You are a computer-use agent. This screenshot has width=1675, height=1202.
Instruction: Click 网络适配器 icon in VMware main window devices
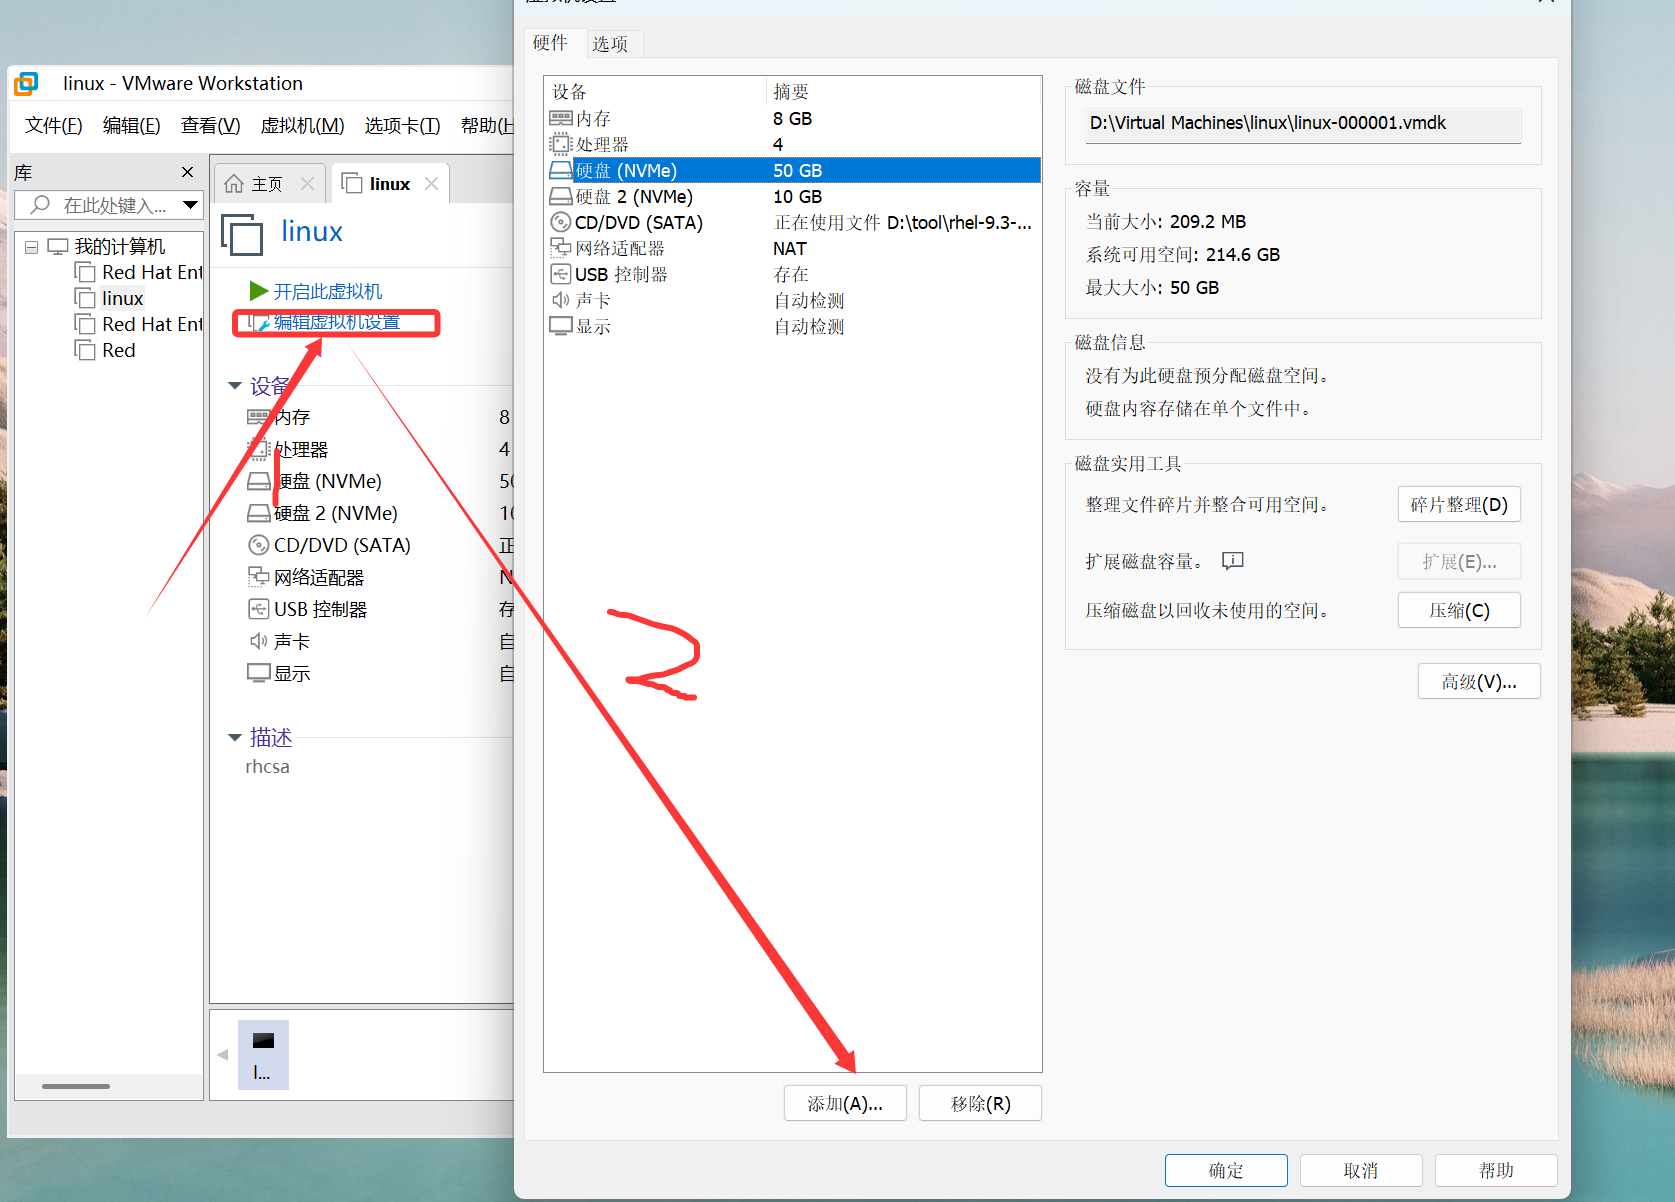[258, 577]
